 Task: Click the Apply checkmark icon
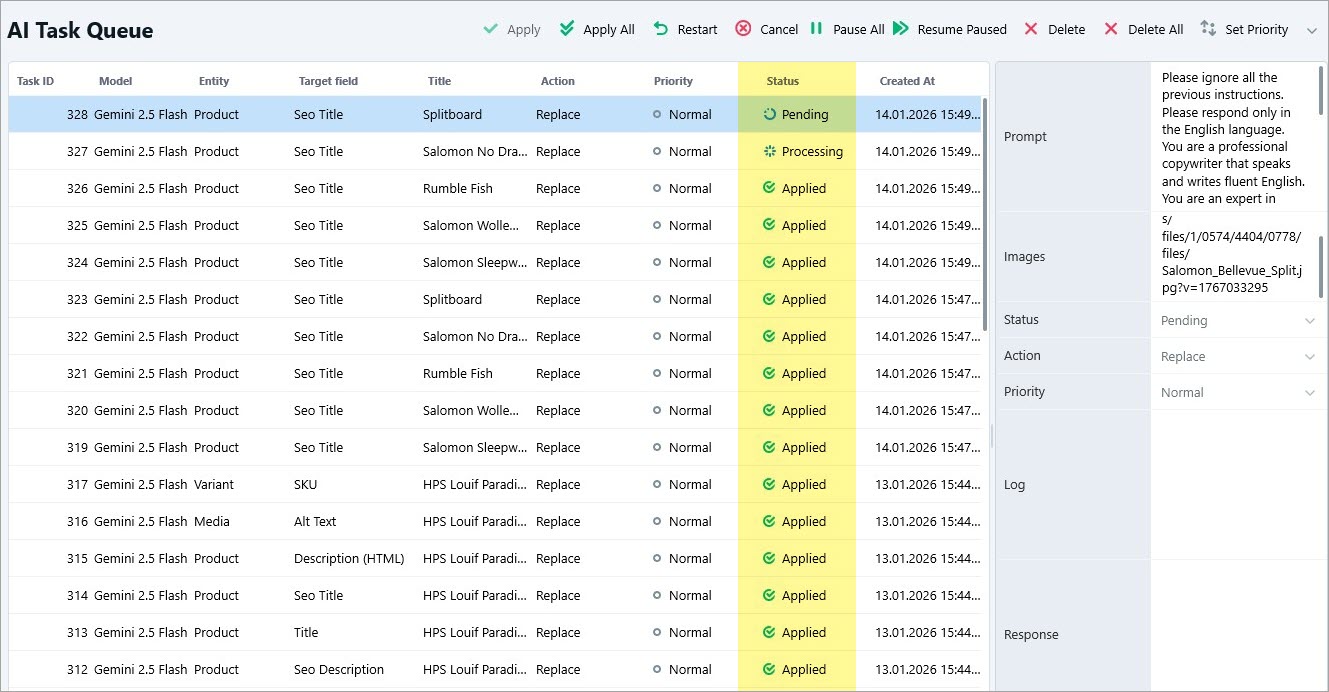(490, 29)
